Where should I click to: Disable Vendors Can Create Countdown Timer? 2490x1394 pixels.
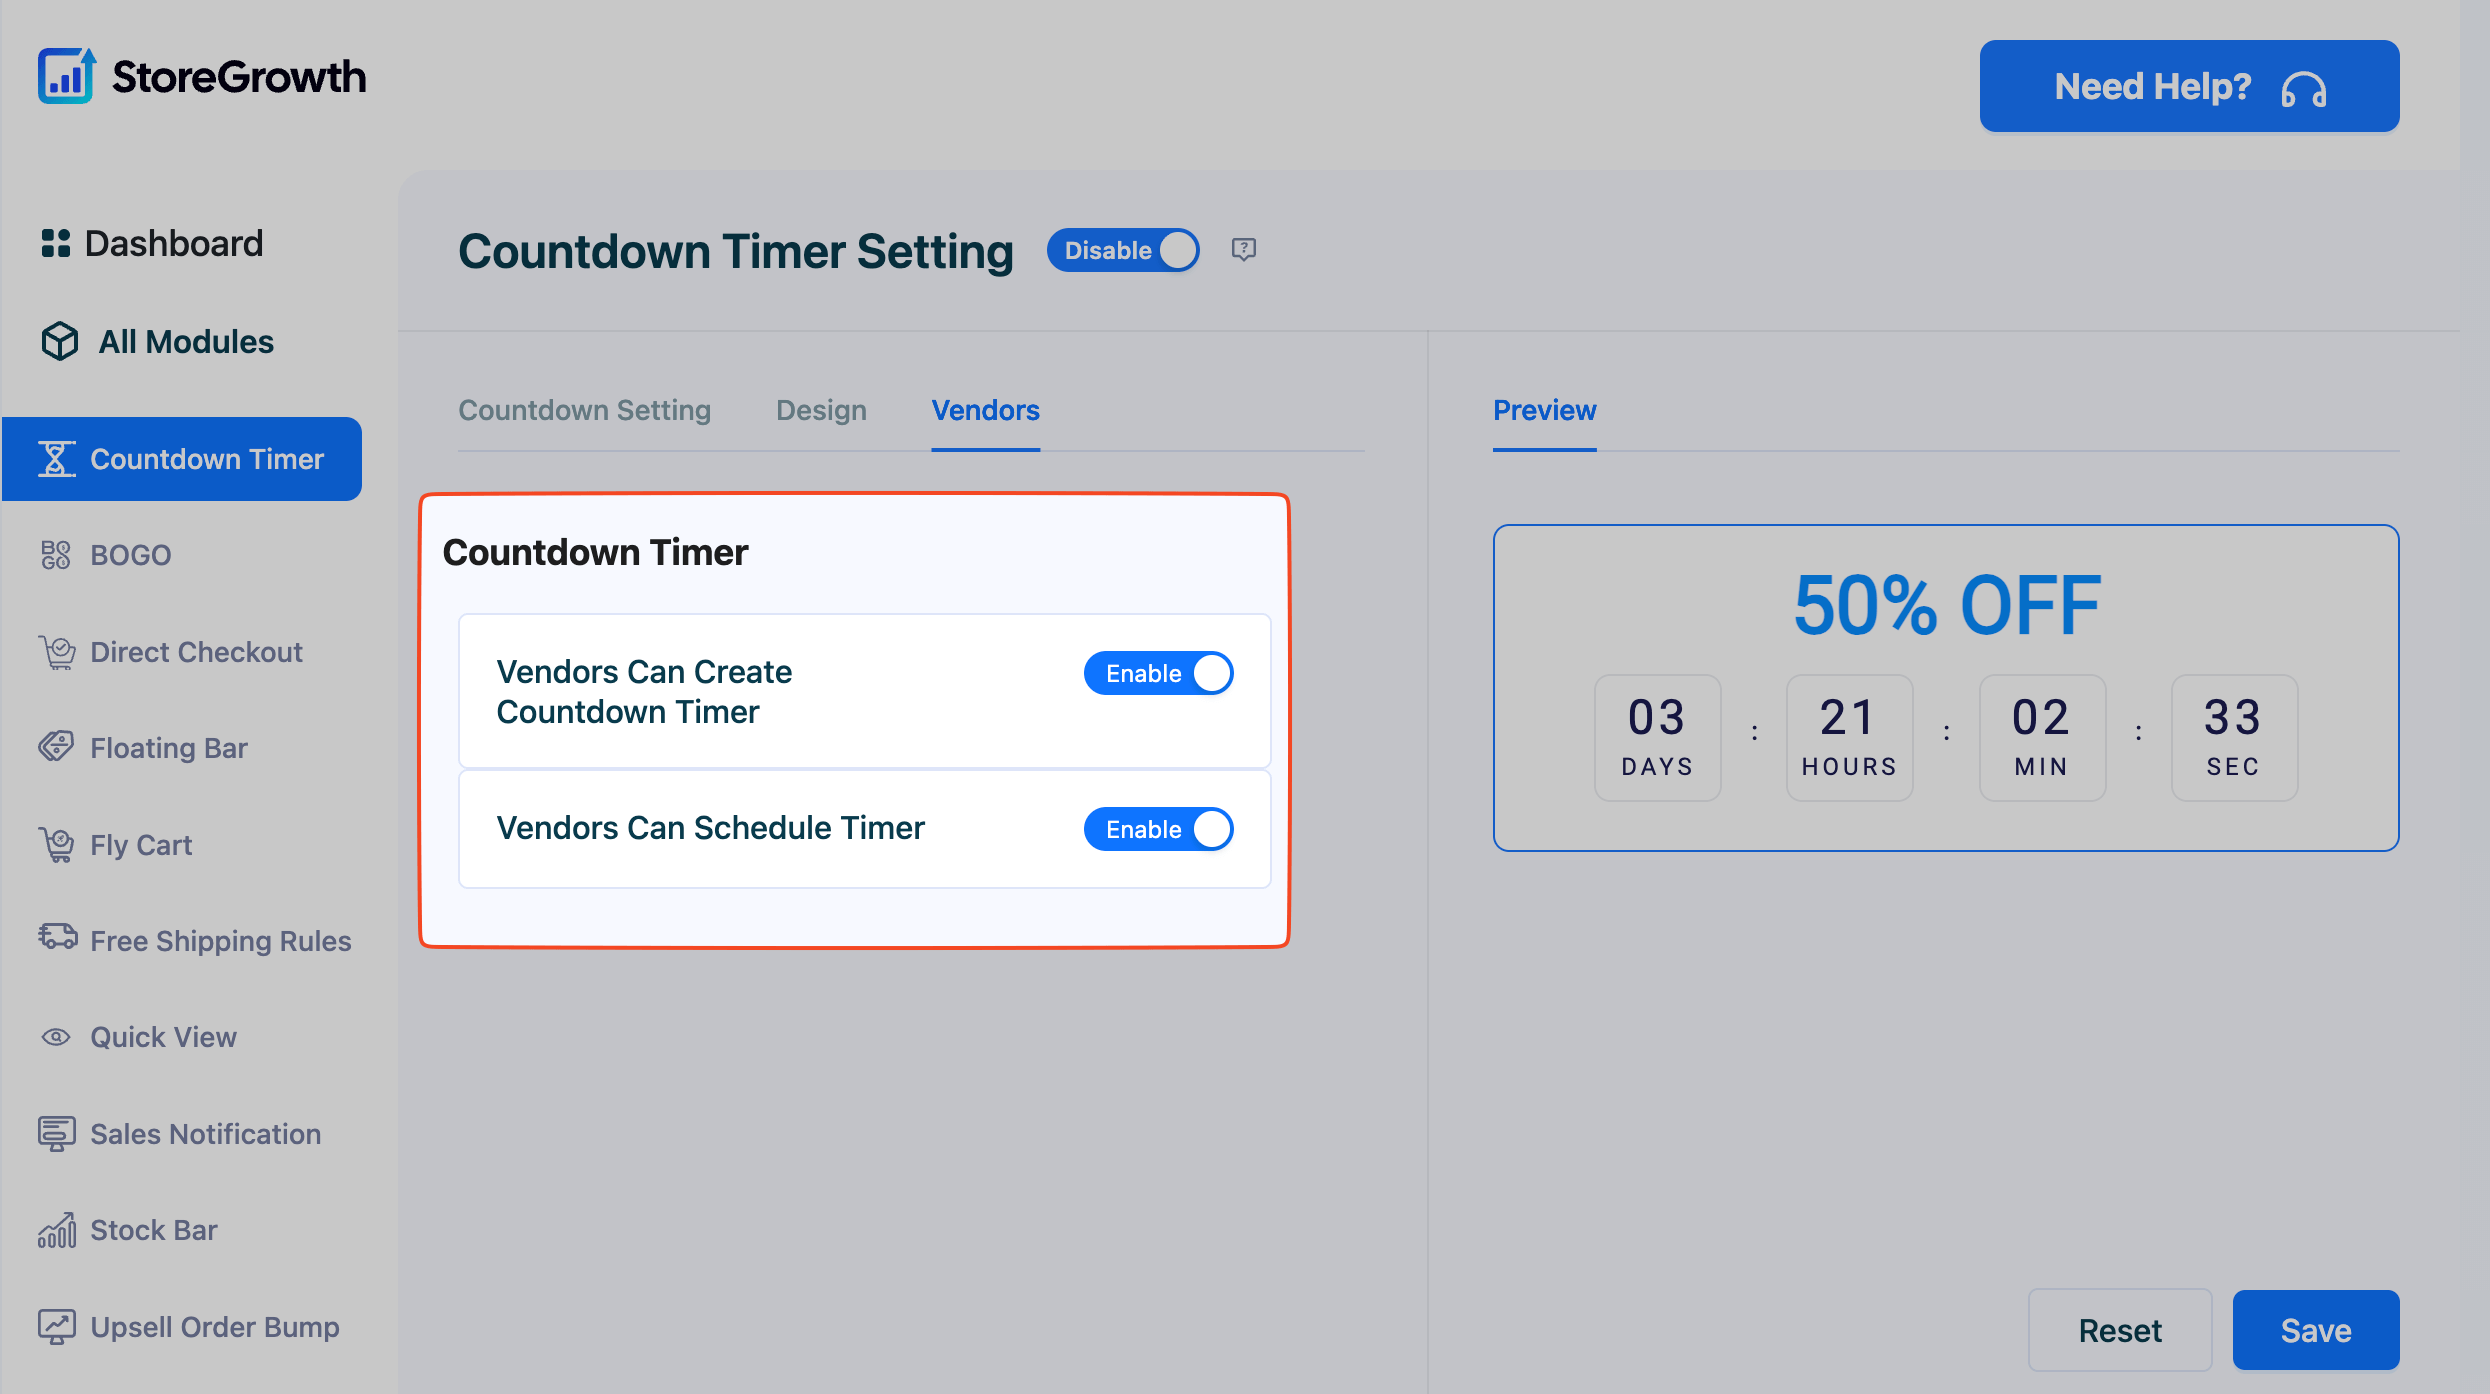pos(1158,673)
